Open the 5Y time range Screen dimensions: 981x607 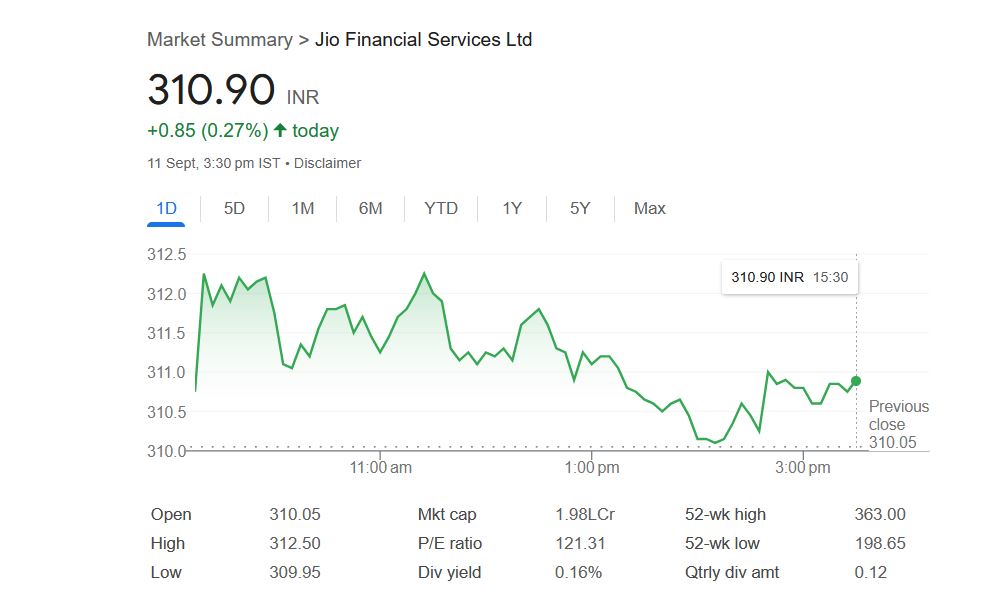point(580,208)
